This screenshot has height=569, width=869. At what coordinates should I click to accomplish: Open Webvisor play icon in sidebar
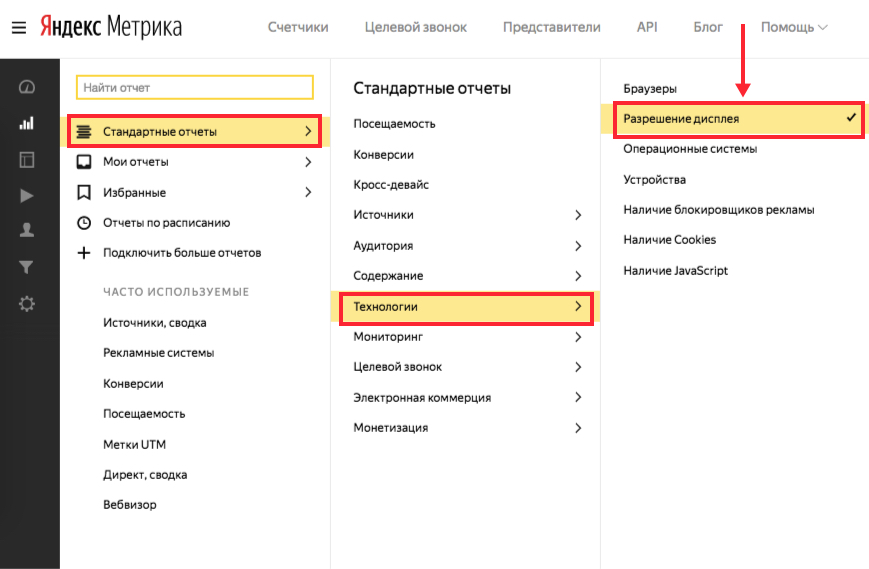coord(27,195)
